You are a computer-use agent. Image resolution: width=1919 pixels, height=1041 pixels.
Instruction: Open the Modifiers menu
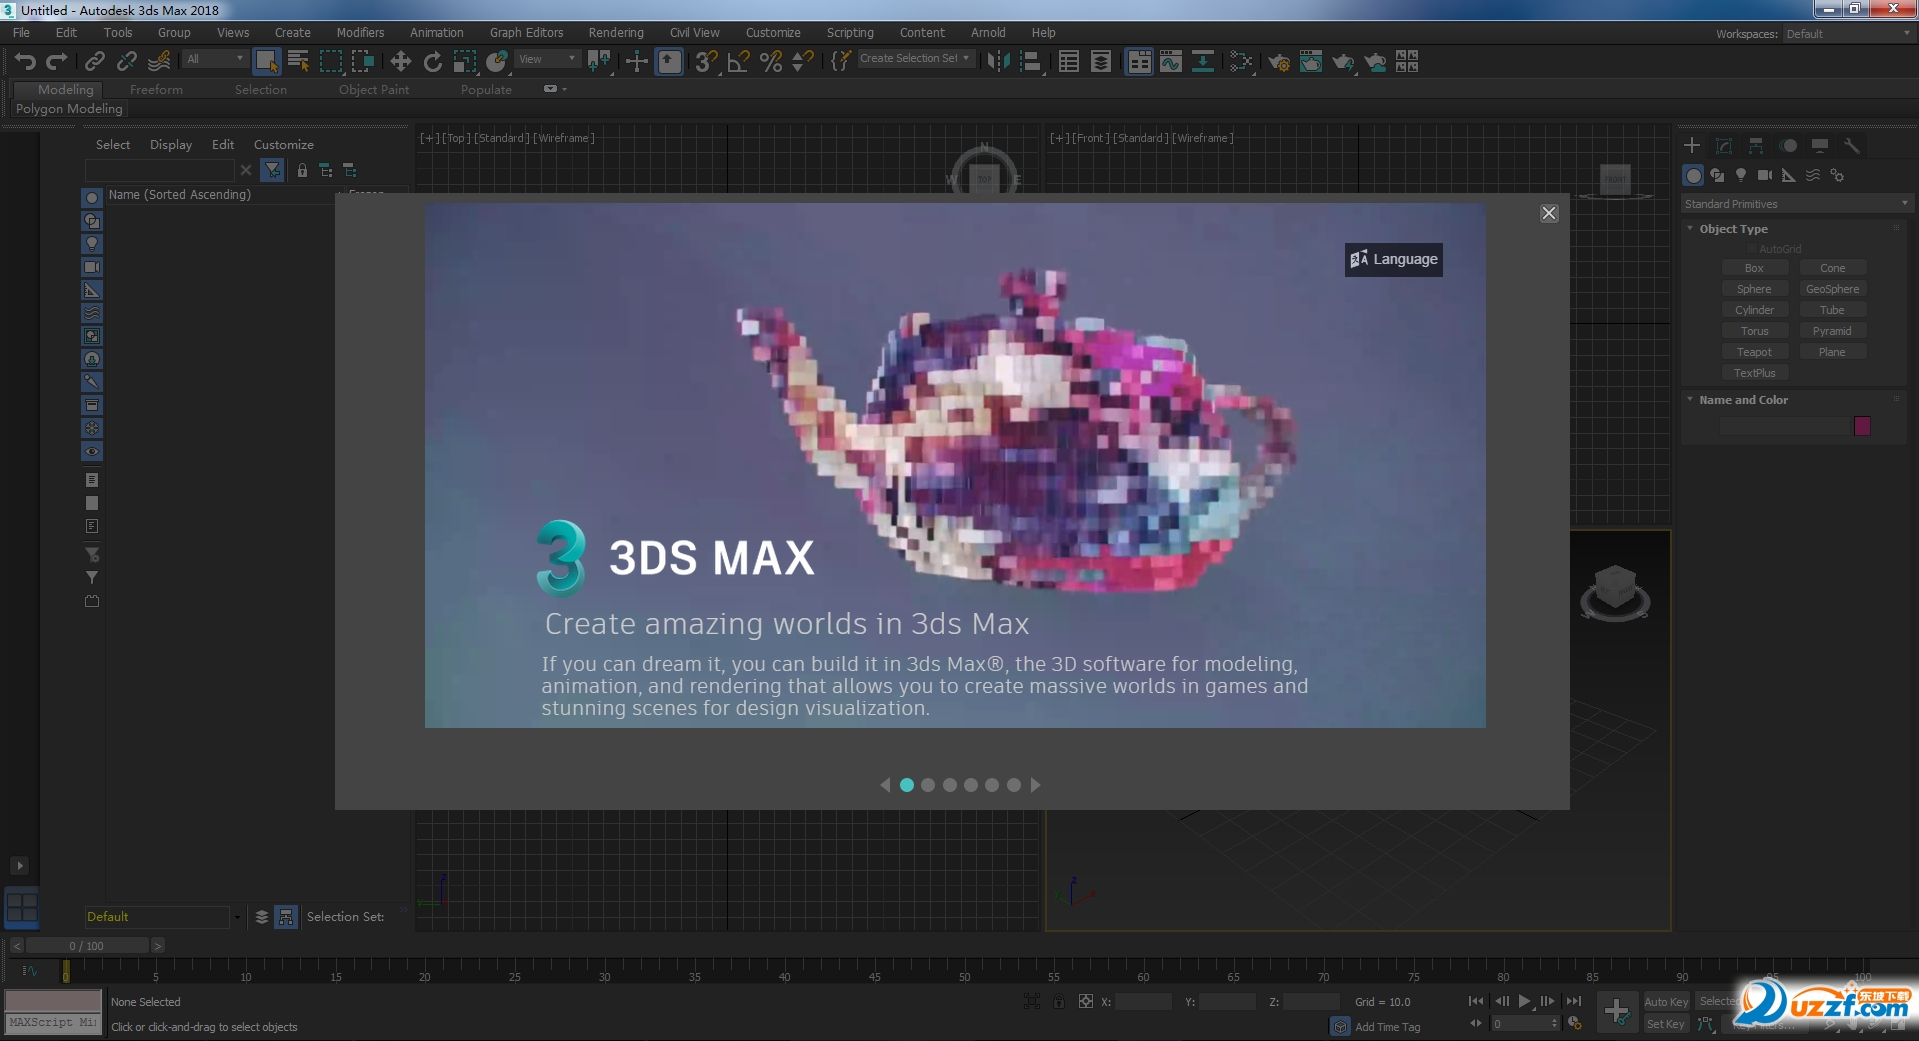(x=360, y=33)
